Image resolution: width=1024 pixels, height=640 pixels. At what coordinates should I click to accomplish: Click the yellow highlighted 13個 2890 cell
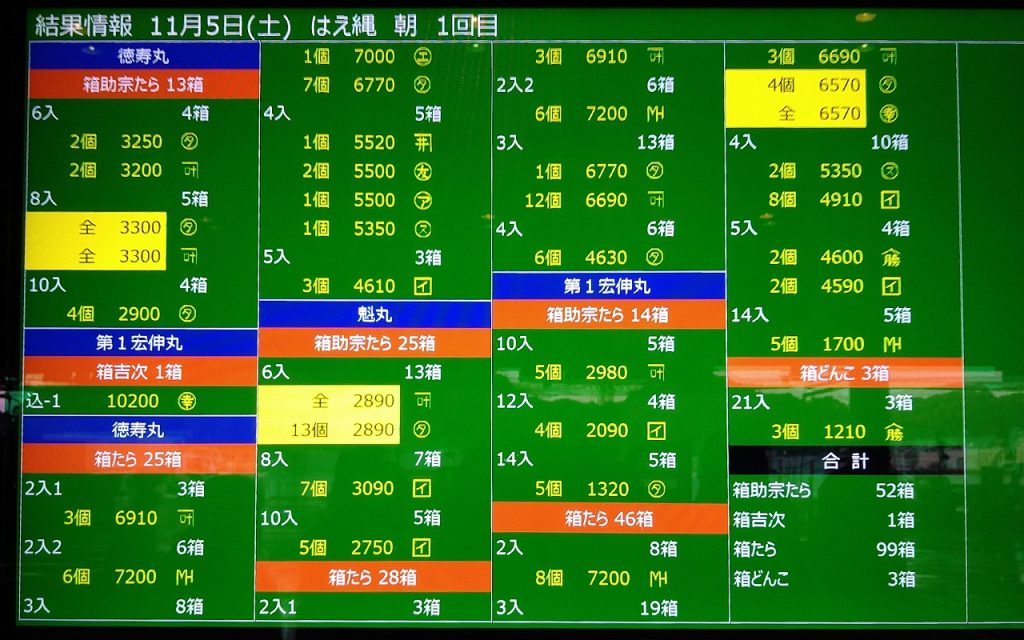(329, 430)
